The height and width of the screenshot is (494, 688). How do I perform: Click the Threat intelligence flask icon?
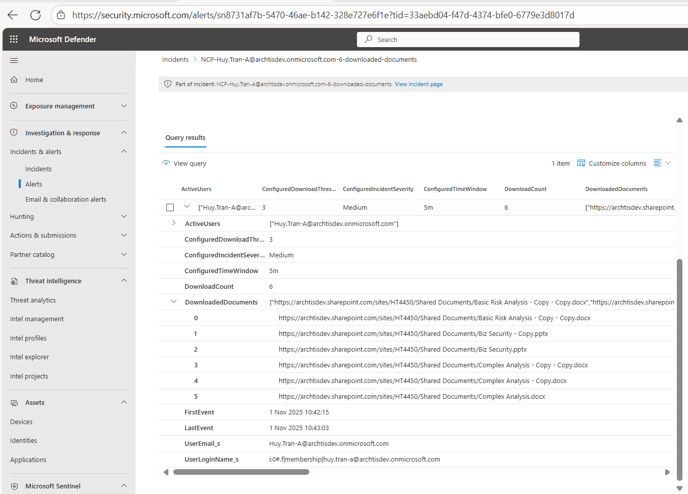14,281
